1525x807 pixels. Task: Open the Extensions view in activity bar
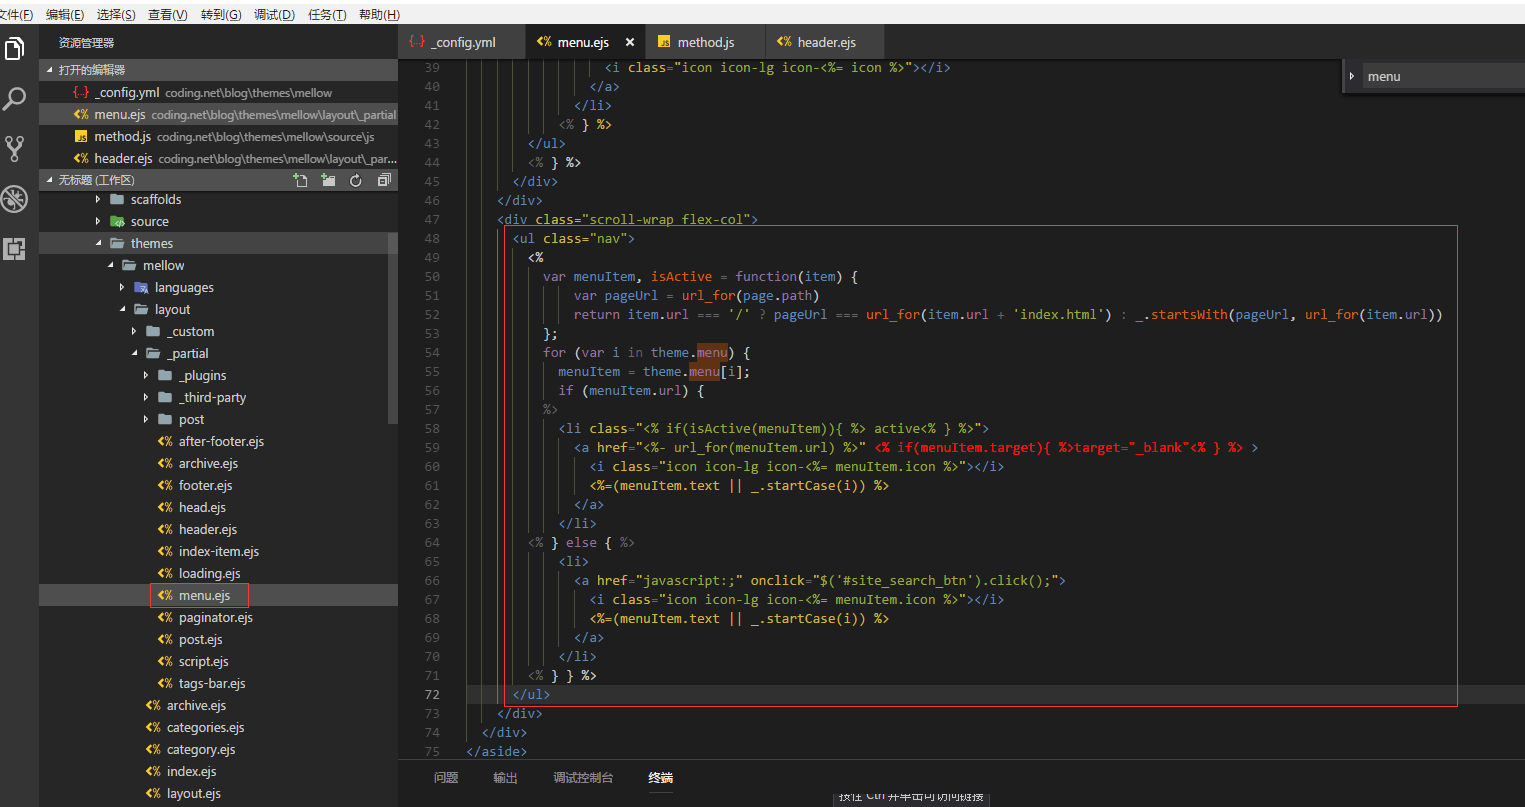(x=15, y=248)
